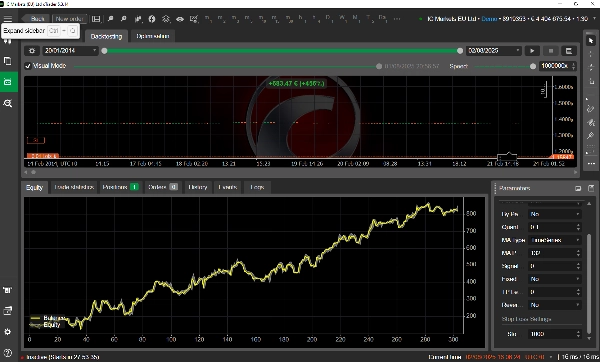Viewport: 600px width, 362px height.
Task: Open the first No parameter dropdown
Action: [555, 214]
